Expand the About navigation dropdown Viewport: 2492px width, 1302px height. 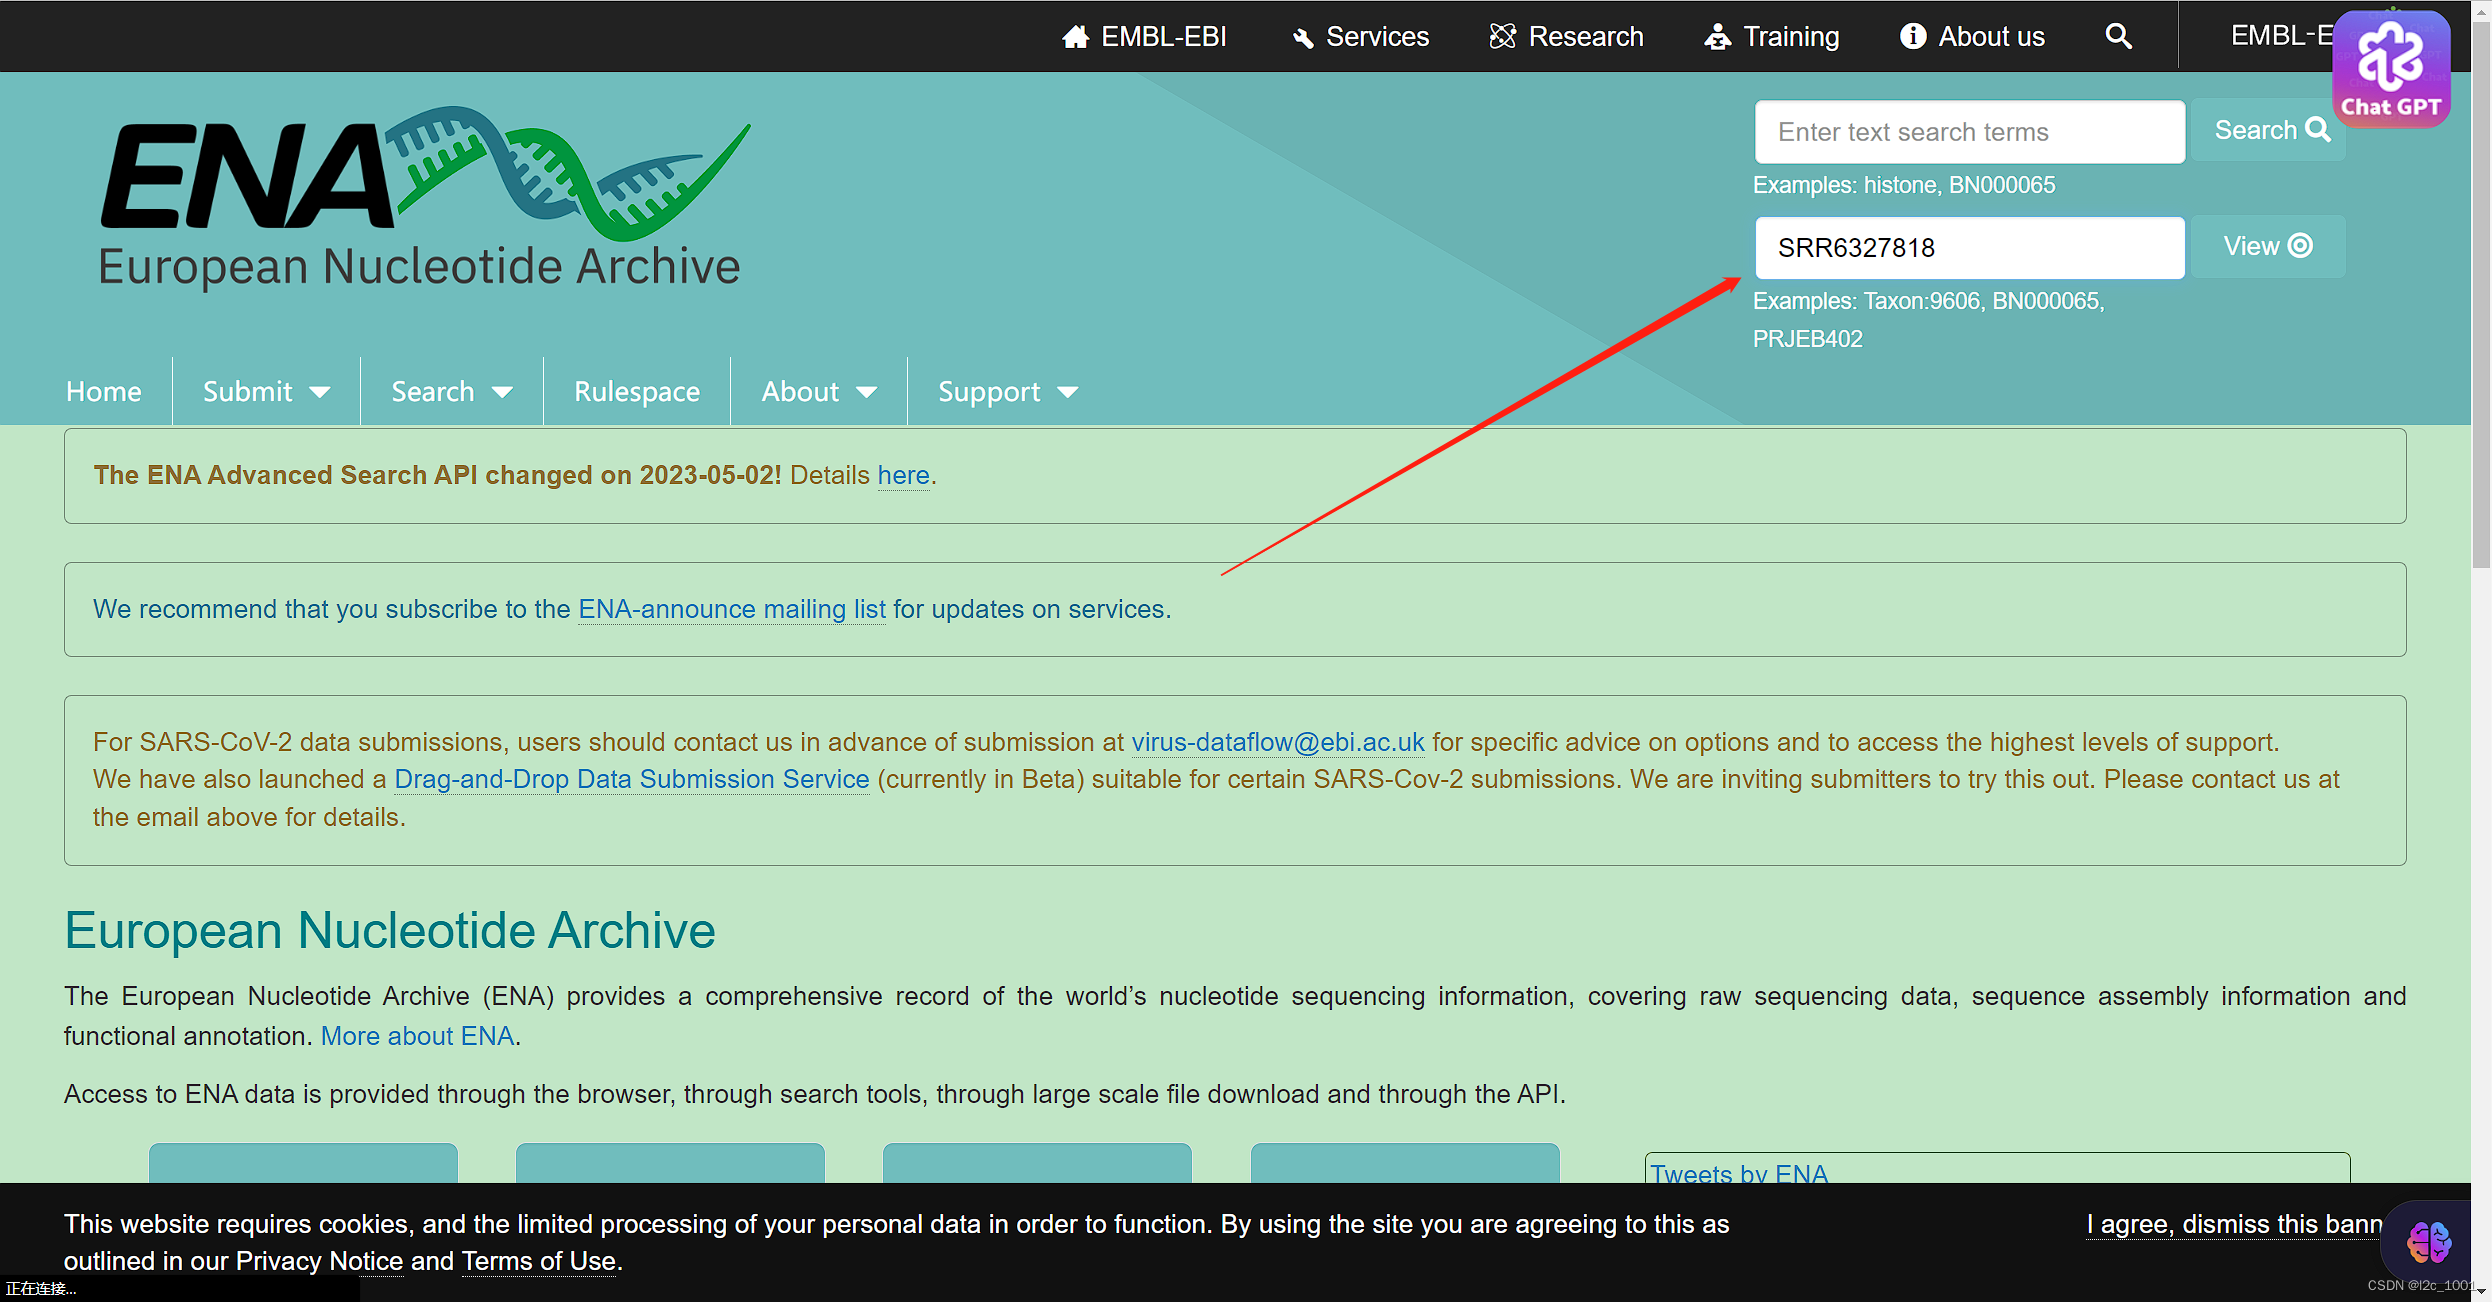pyautogui.click(x=818, y=392)
